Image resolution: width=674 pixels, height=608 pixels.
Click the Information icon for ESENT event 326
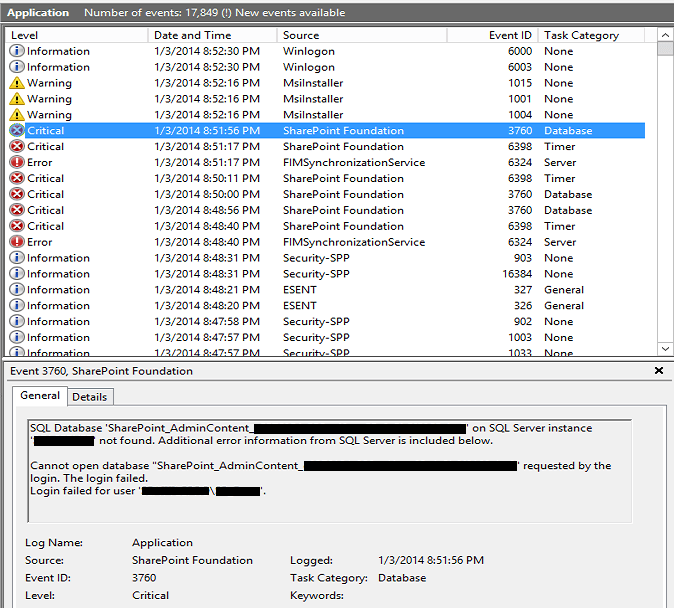coord(17,305)
